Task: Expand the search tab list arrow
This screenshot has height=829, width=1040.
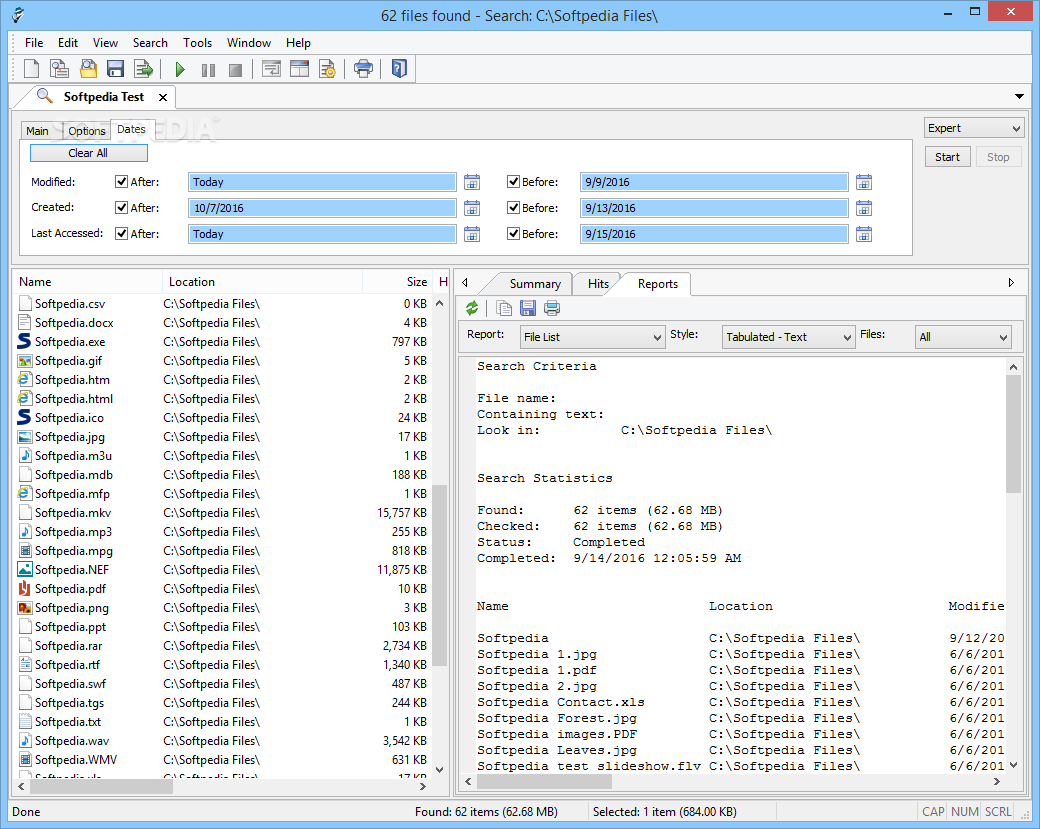Action: 1019,97
